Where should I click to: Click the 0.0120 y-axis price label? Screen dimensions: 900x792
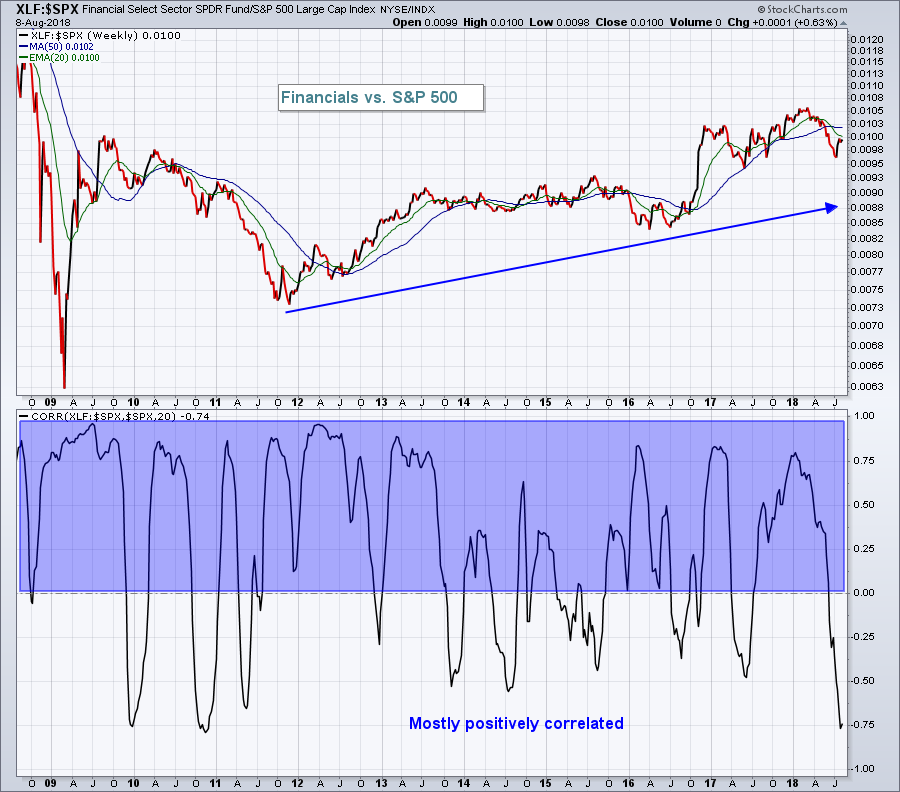pyautogui.click(x=867, y=40)
